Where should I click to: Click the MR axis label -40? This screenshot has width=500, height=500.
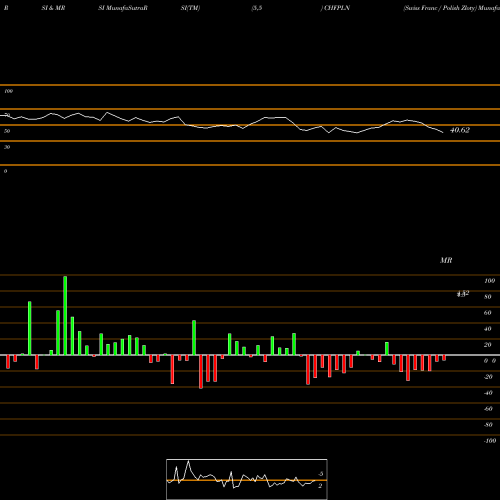[488, 393]
